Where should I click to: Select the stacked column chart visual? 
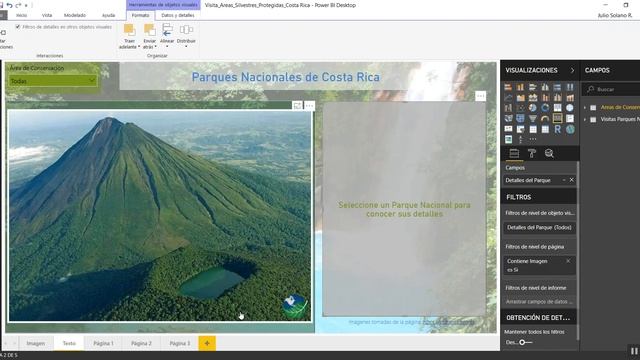[x=520, y=87]
